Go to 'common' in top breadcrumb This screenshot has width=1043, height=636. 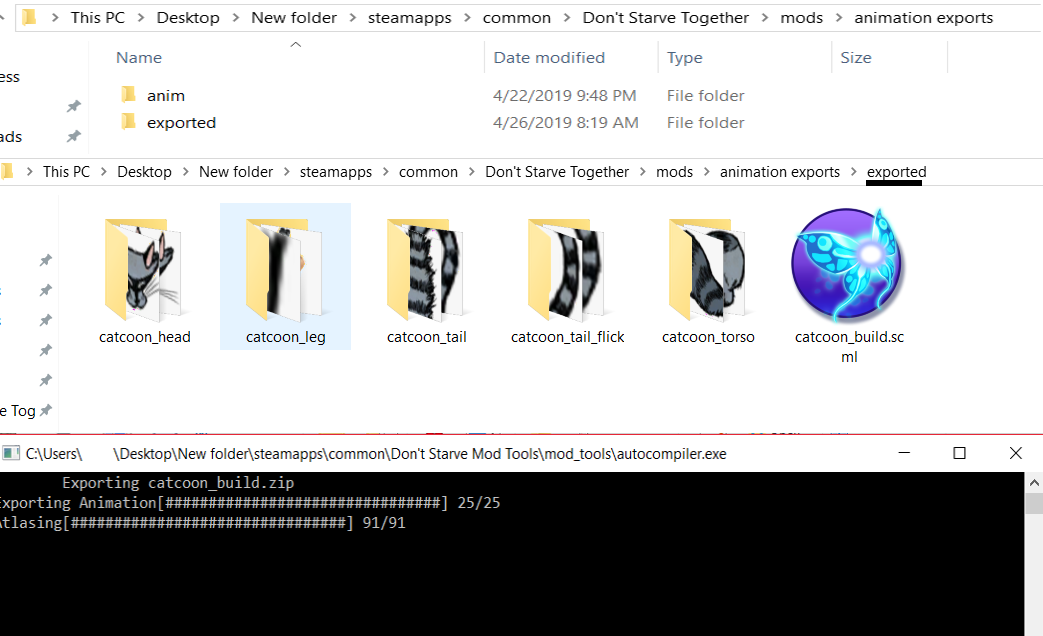(516, 18)
